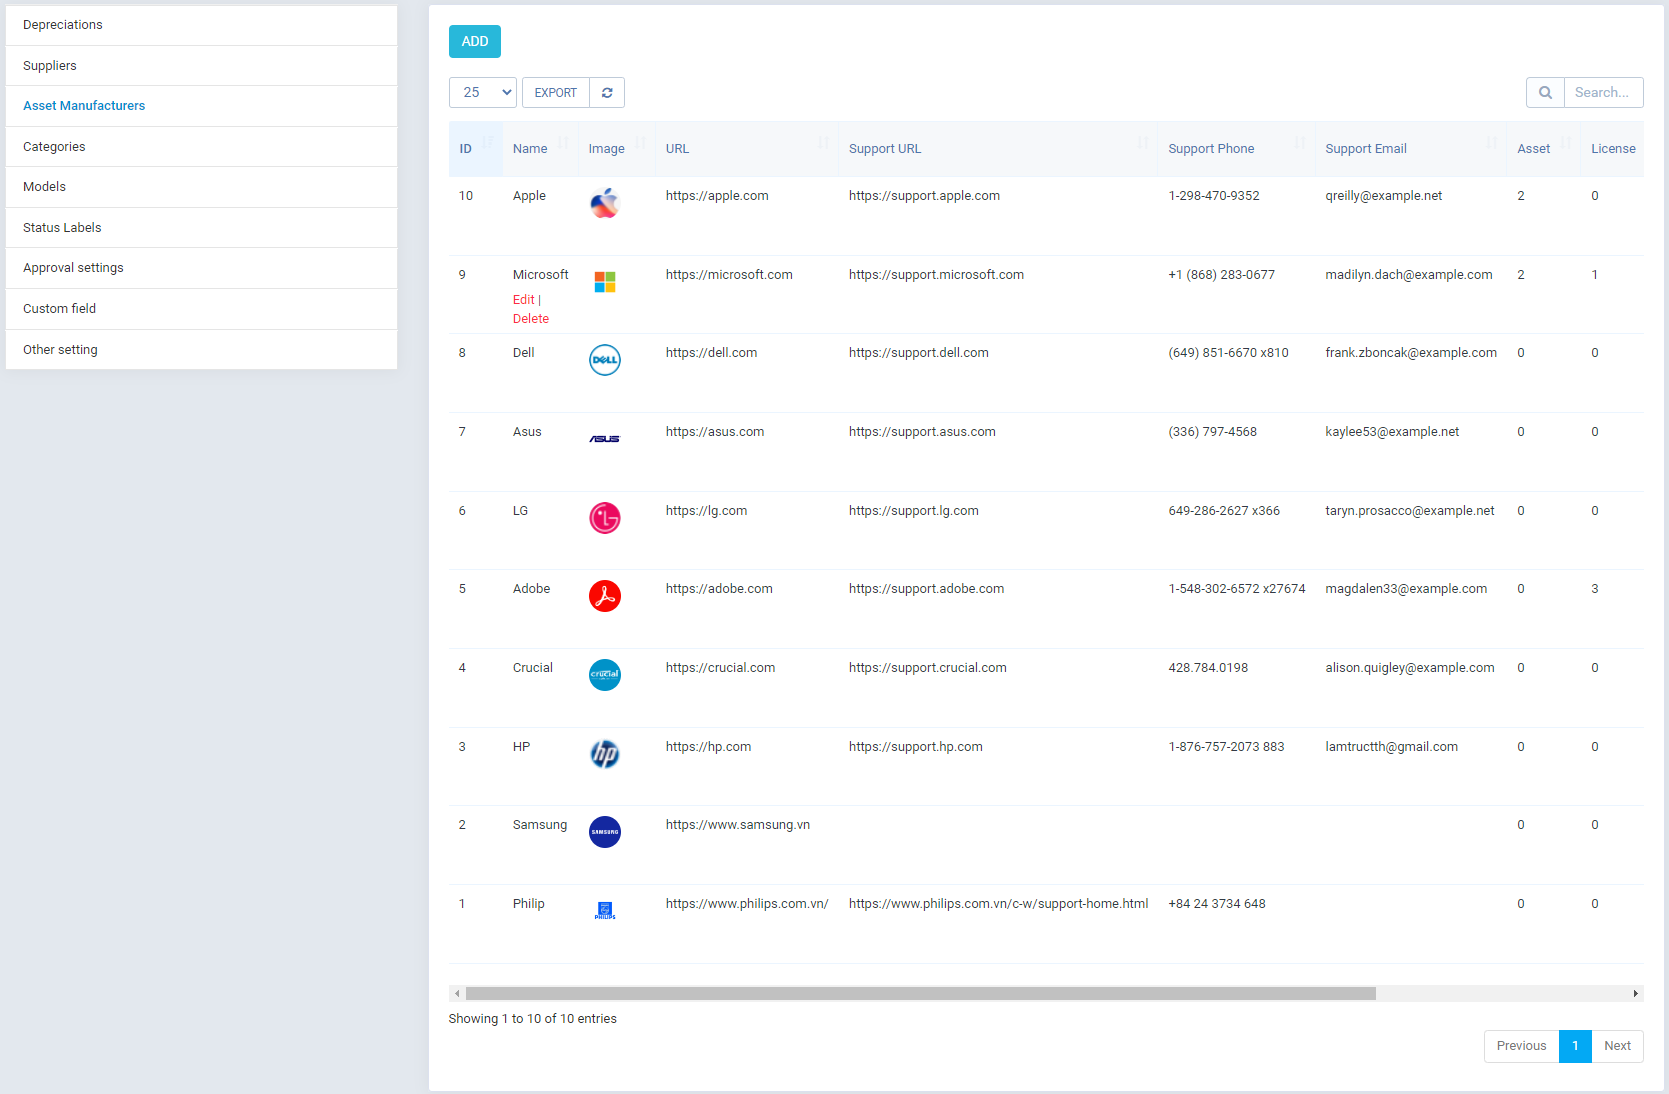Open Asset Manufacturers in sidebar
This screenshot has height=1094, width=1669.
[x=84, y=106]
